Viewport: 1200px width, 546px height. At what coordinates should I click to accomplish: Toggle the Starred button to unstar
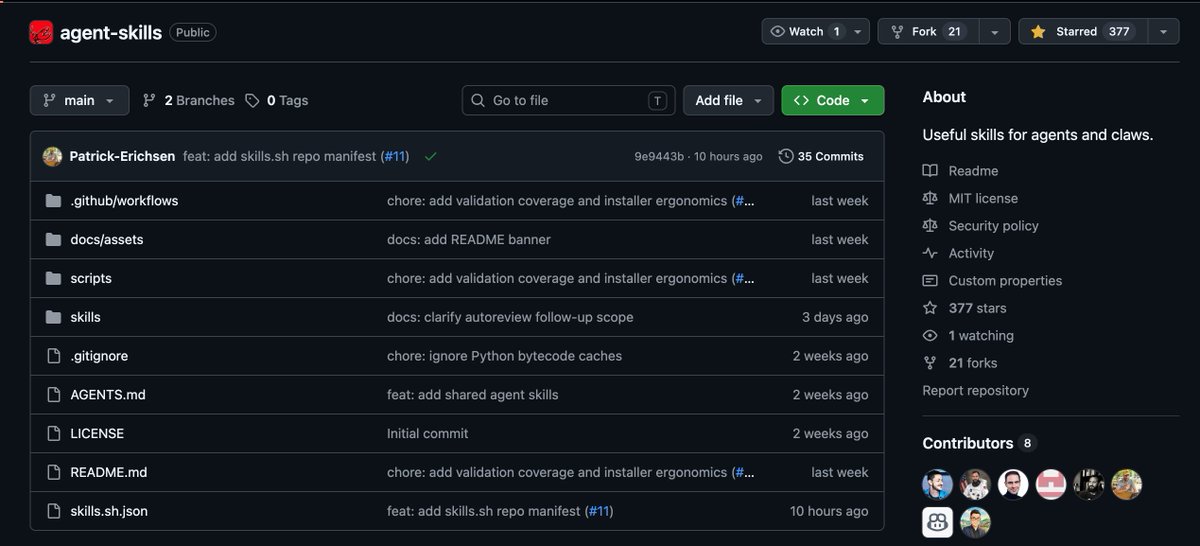point(1082,32)
